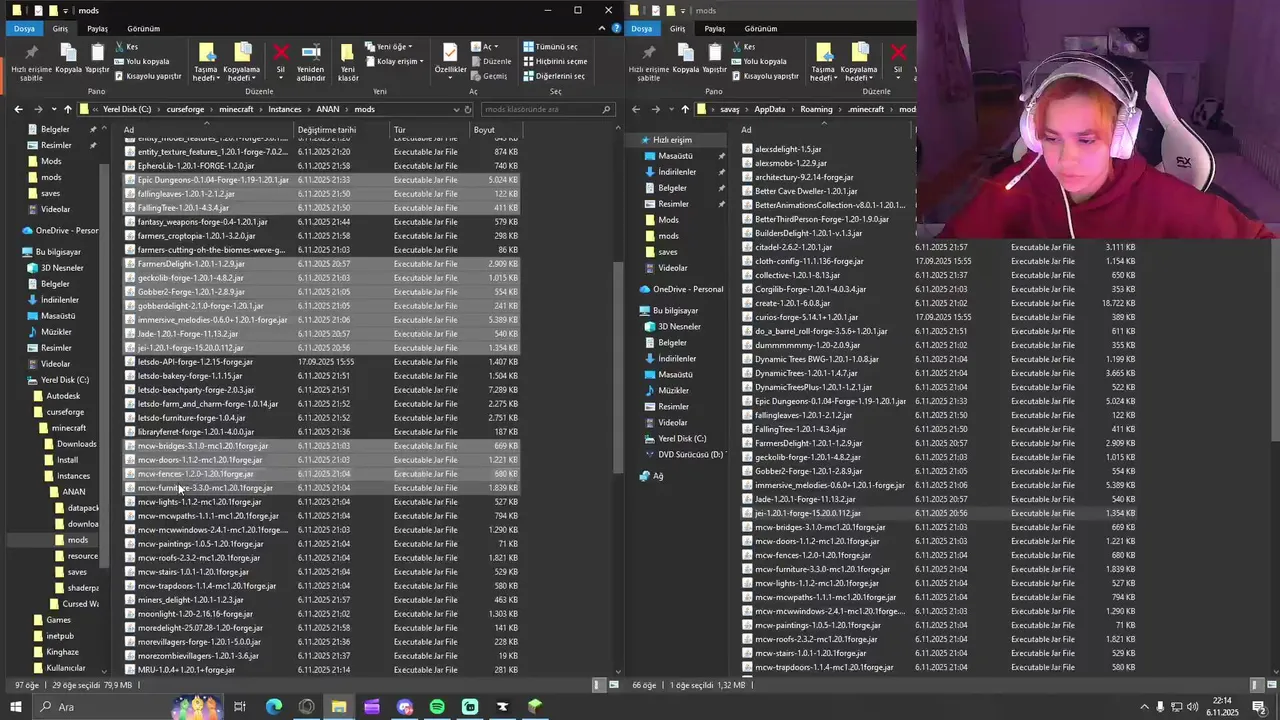Open Giriş tab in right window

click(678, 28)
